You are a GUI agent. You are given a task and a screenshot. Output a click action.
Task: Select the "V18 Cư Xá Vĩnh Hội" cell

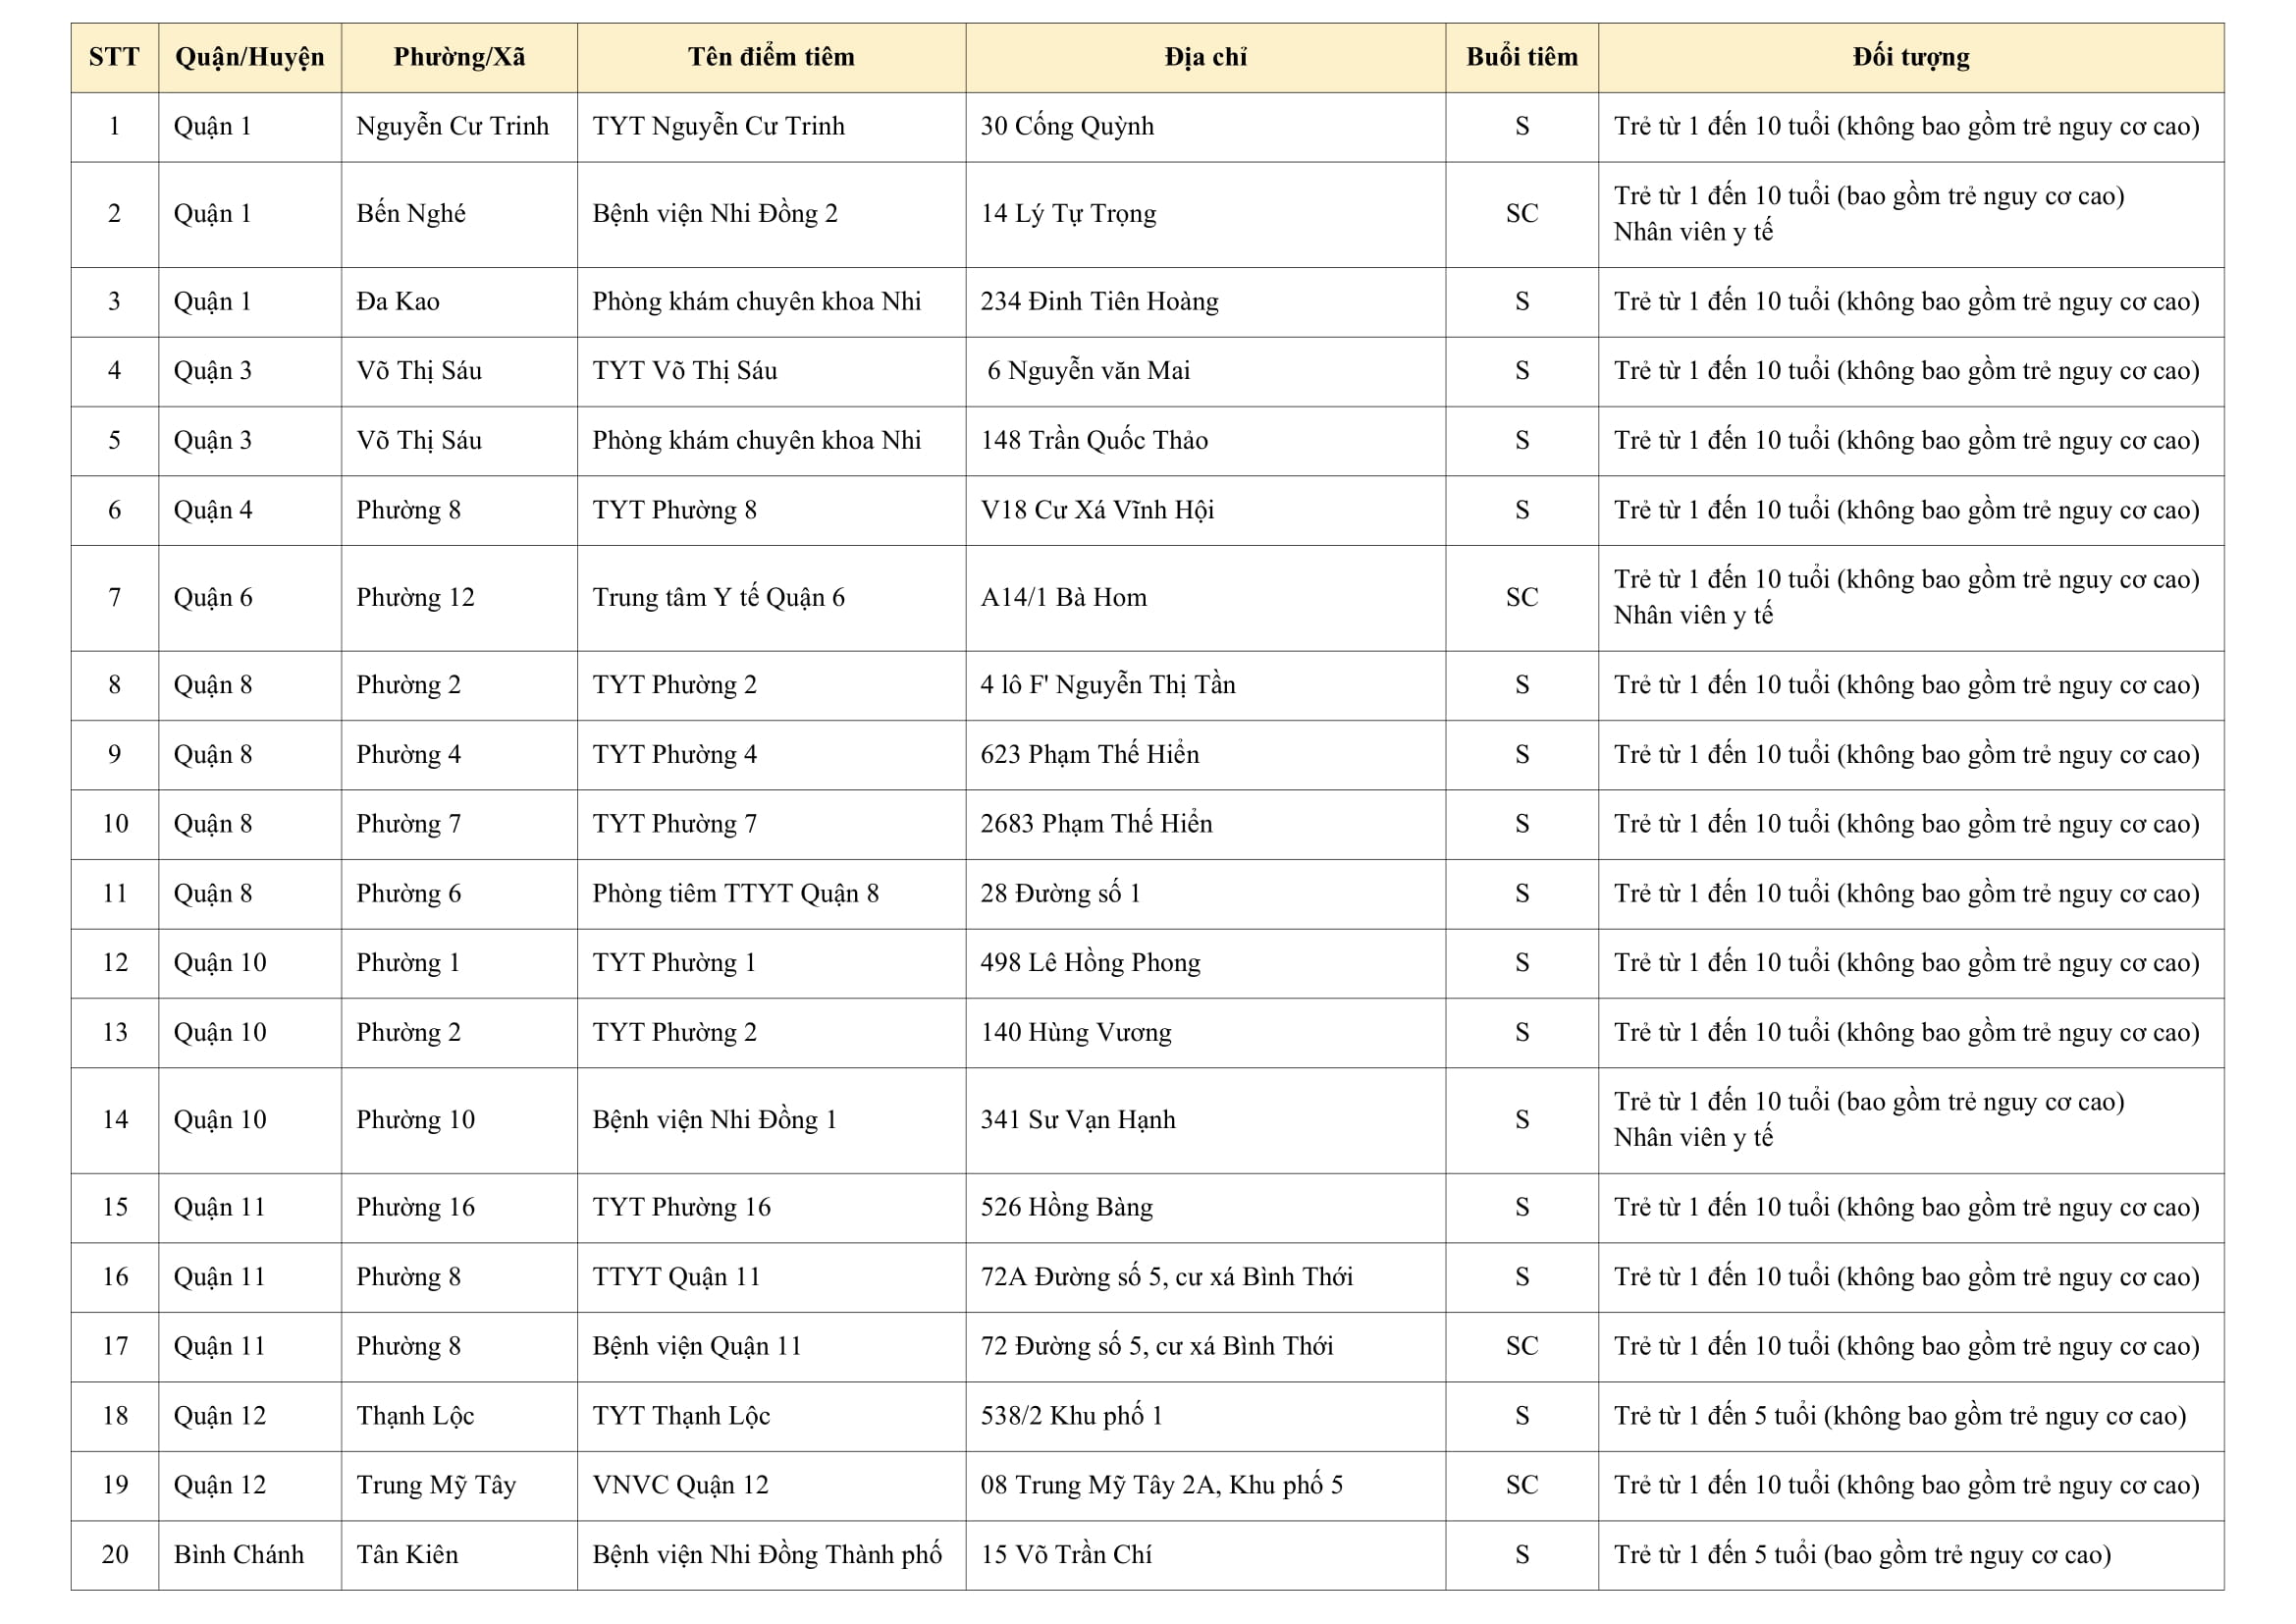[x=1097, y=511]
